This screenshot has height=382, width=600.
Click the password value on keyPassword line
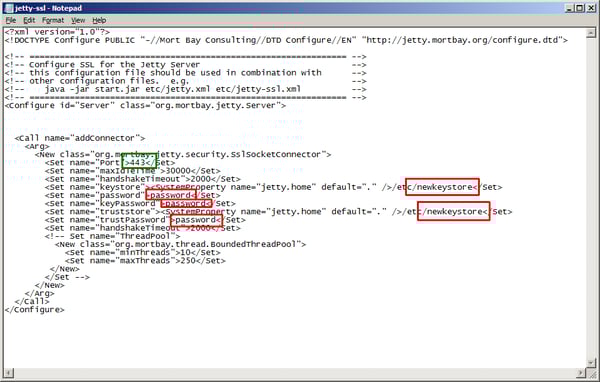coord(186,203)
